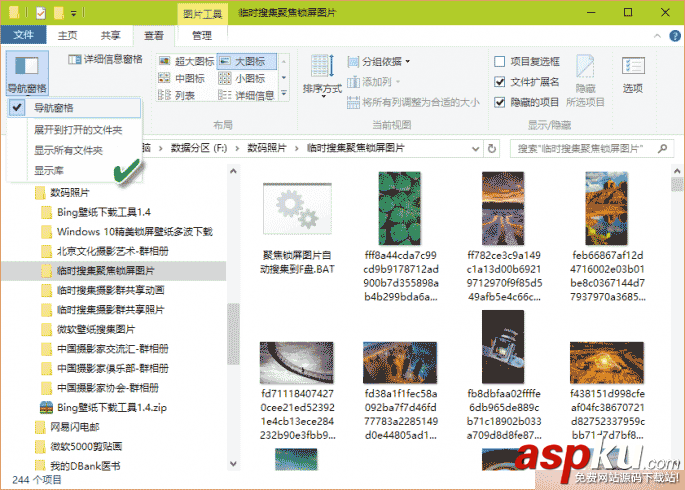Switch to the 共享 (Share) ribbon tab
This screenshot has height=490, width=685.
click(x=110, y=35)
